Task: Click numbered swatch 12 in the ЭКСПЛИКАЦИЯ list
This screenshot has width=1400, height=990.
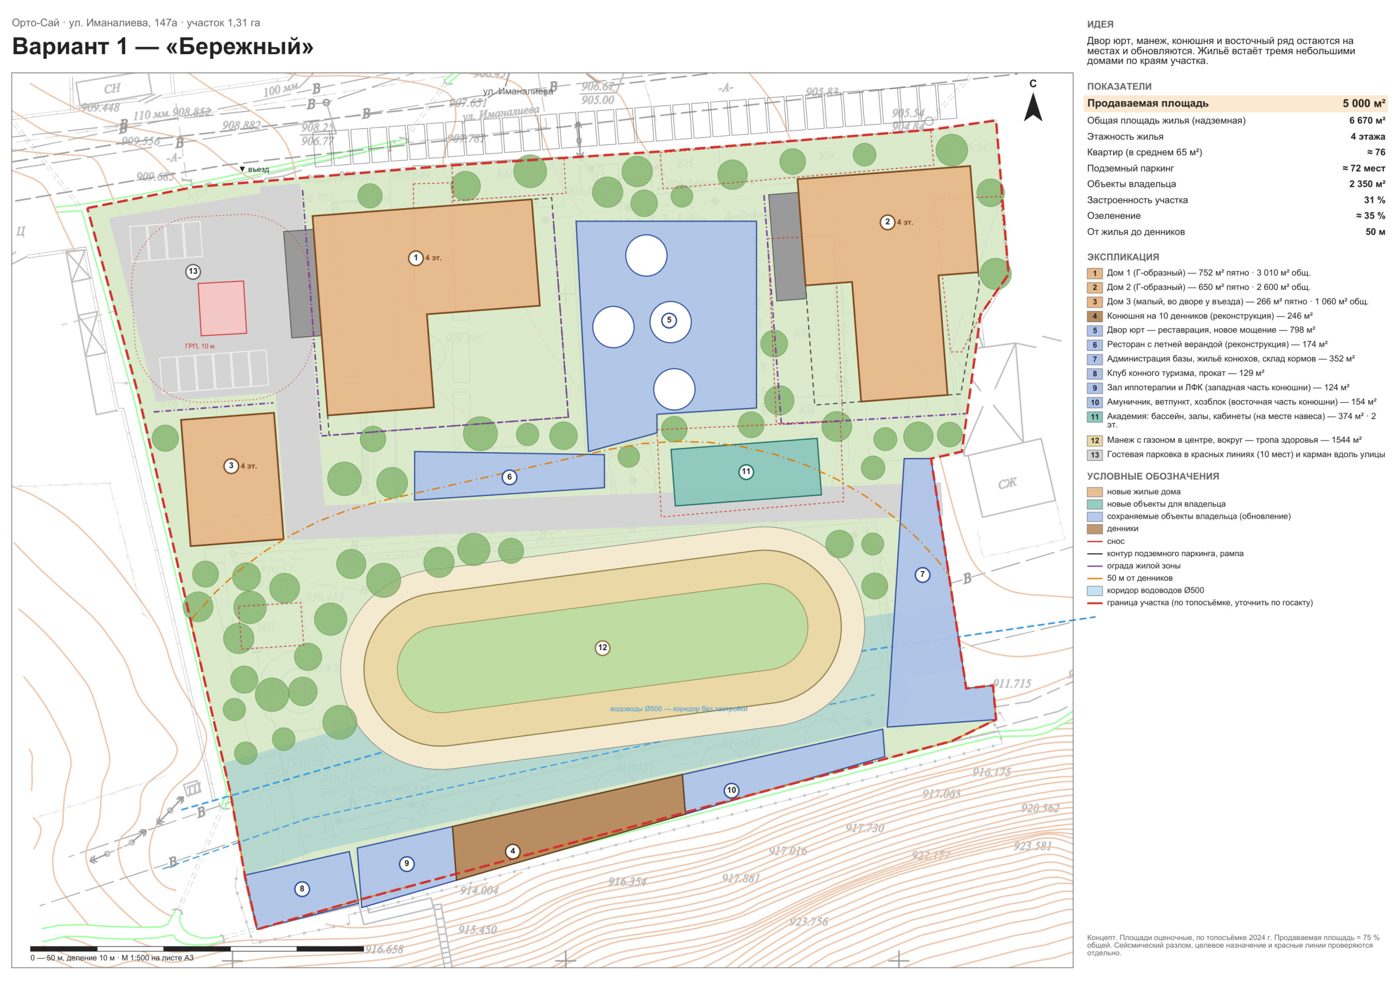Action: (x=1095, y=441)
